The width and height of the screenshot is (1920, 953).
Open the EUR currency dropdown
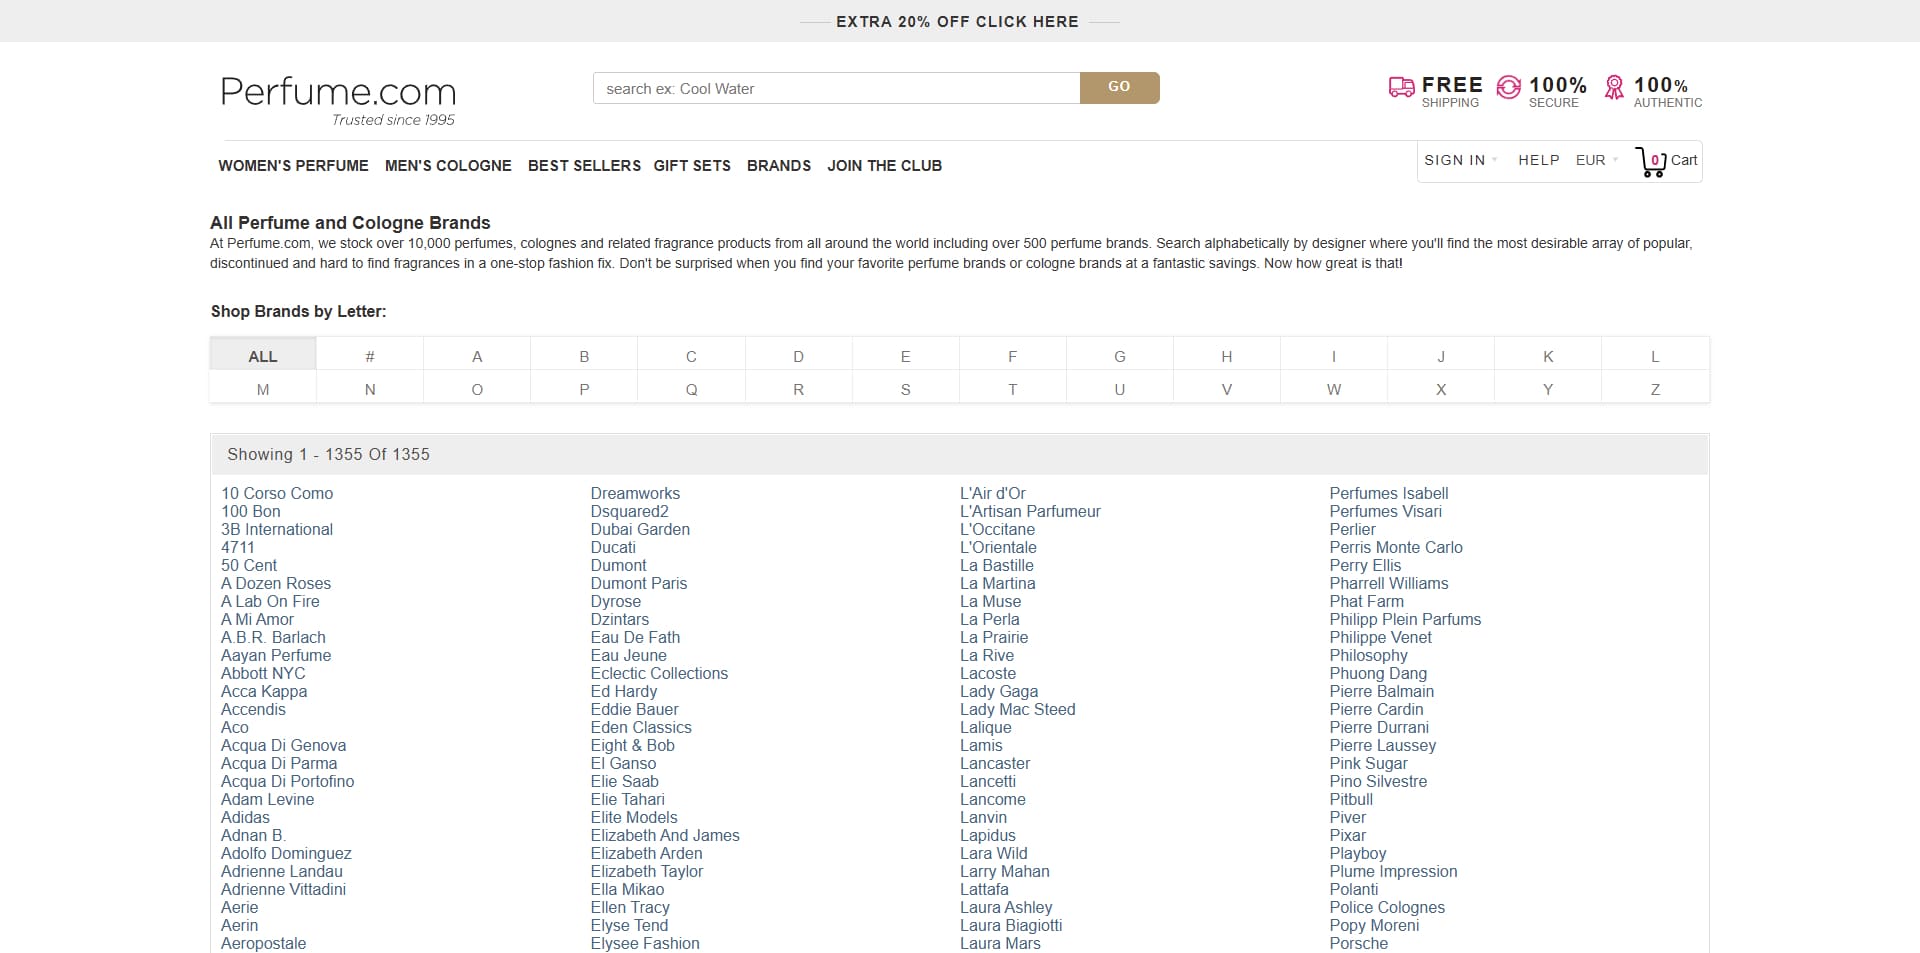point(1597,160)
